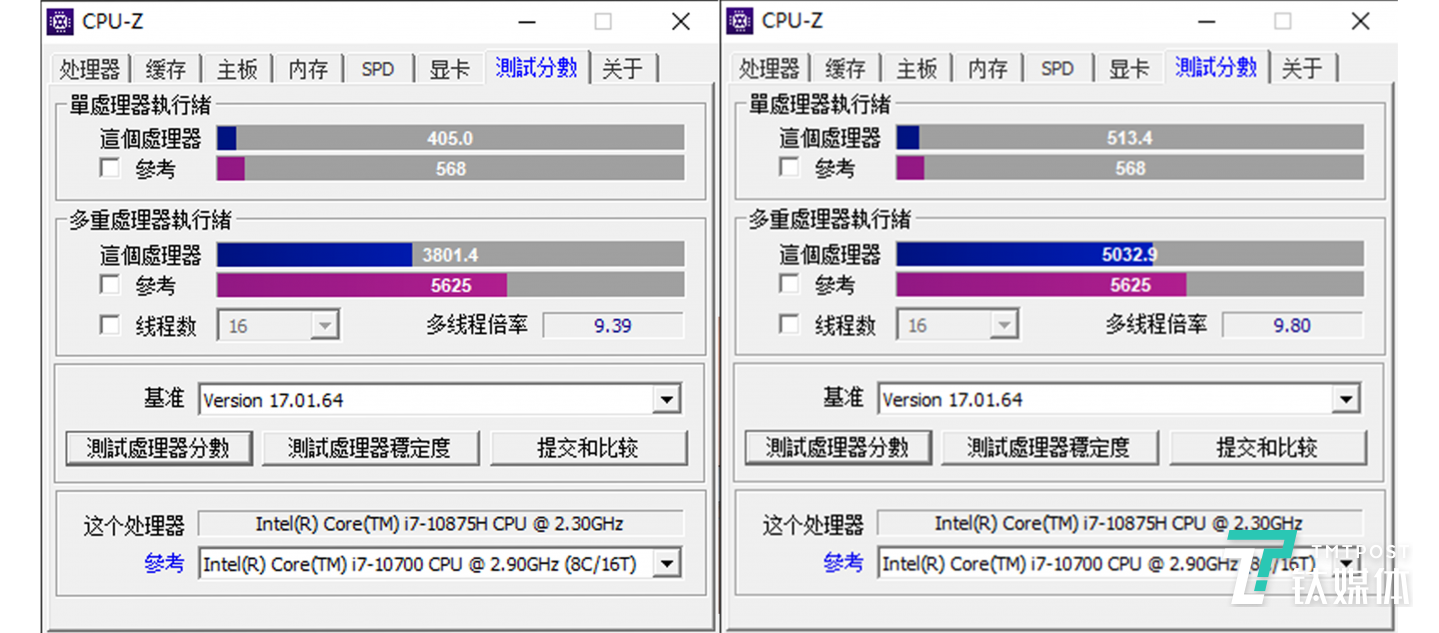Image resolution: width=1439 pixels, height=633 pixels.
Task: Switch to the SPD tab in the right window
Action: 1057,68
